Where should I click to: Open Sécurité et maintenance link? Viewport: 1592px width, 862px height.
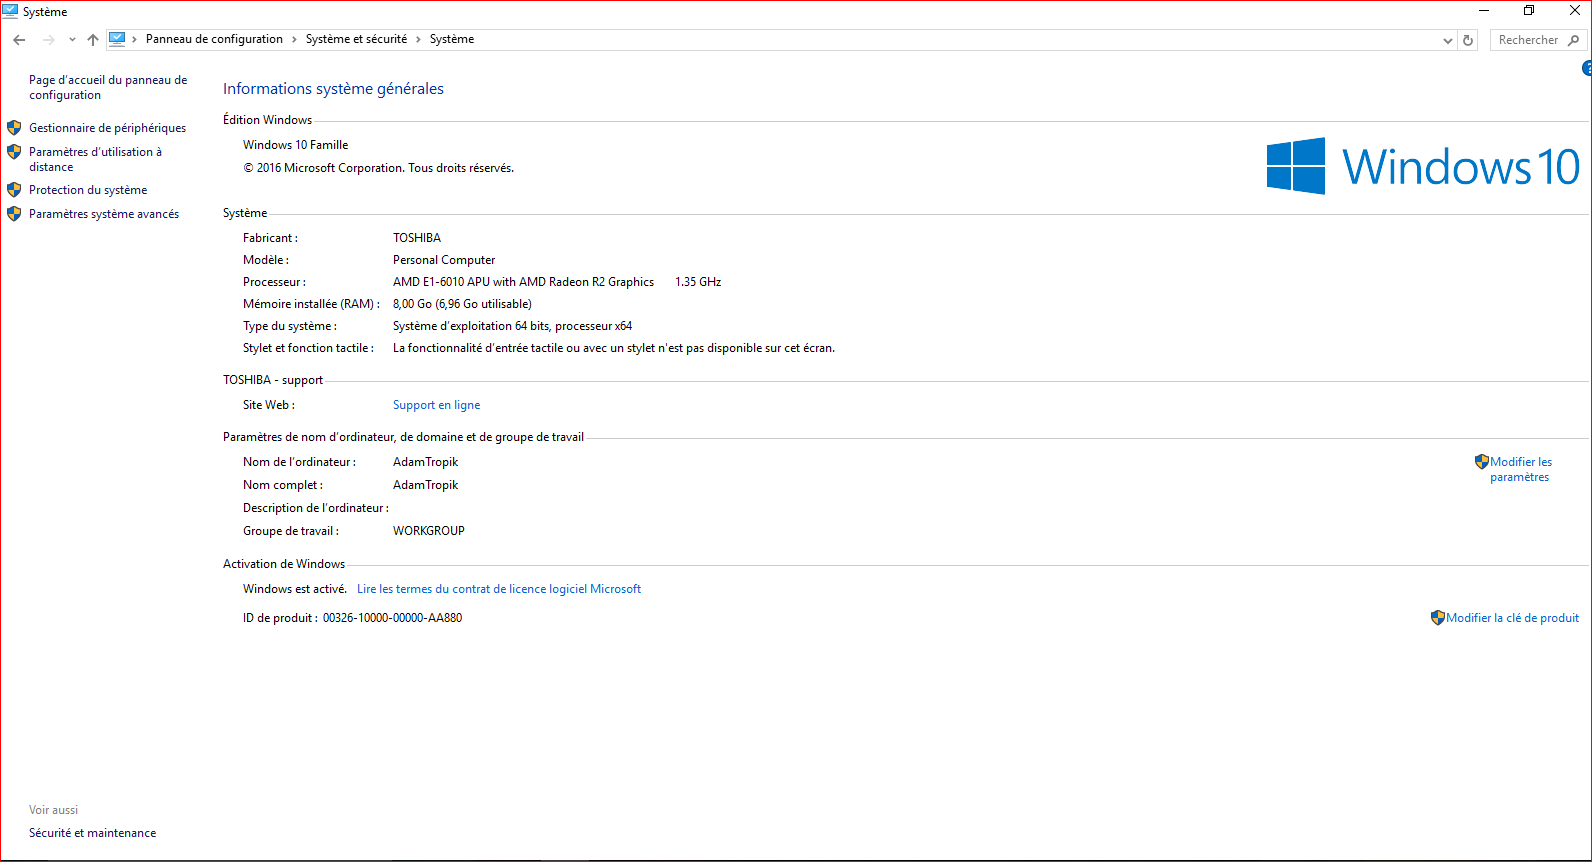click(x=93, y=833)
